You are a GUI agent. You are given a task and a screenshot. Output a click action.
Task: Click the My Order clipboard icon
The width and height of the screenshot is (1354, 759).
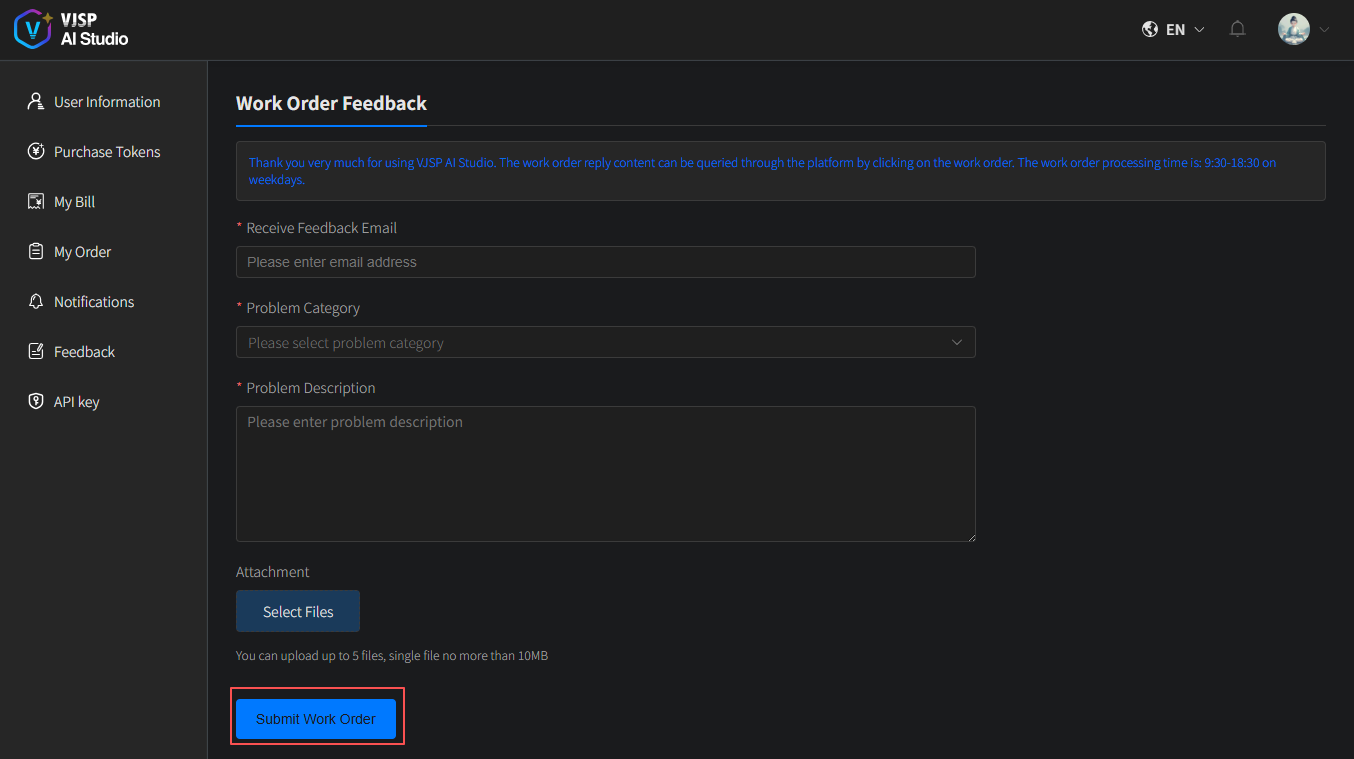(x=36, y=252)
